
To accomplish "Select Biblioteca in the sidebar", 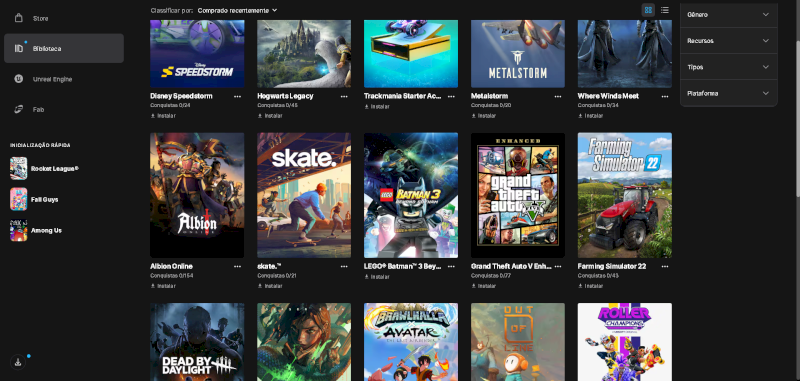I will [x=63, y=48].
